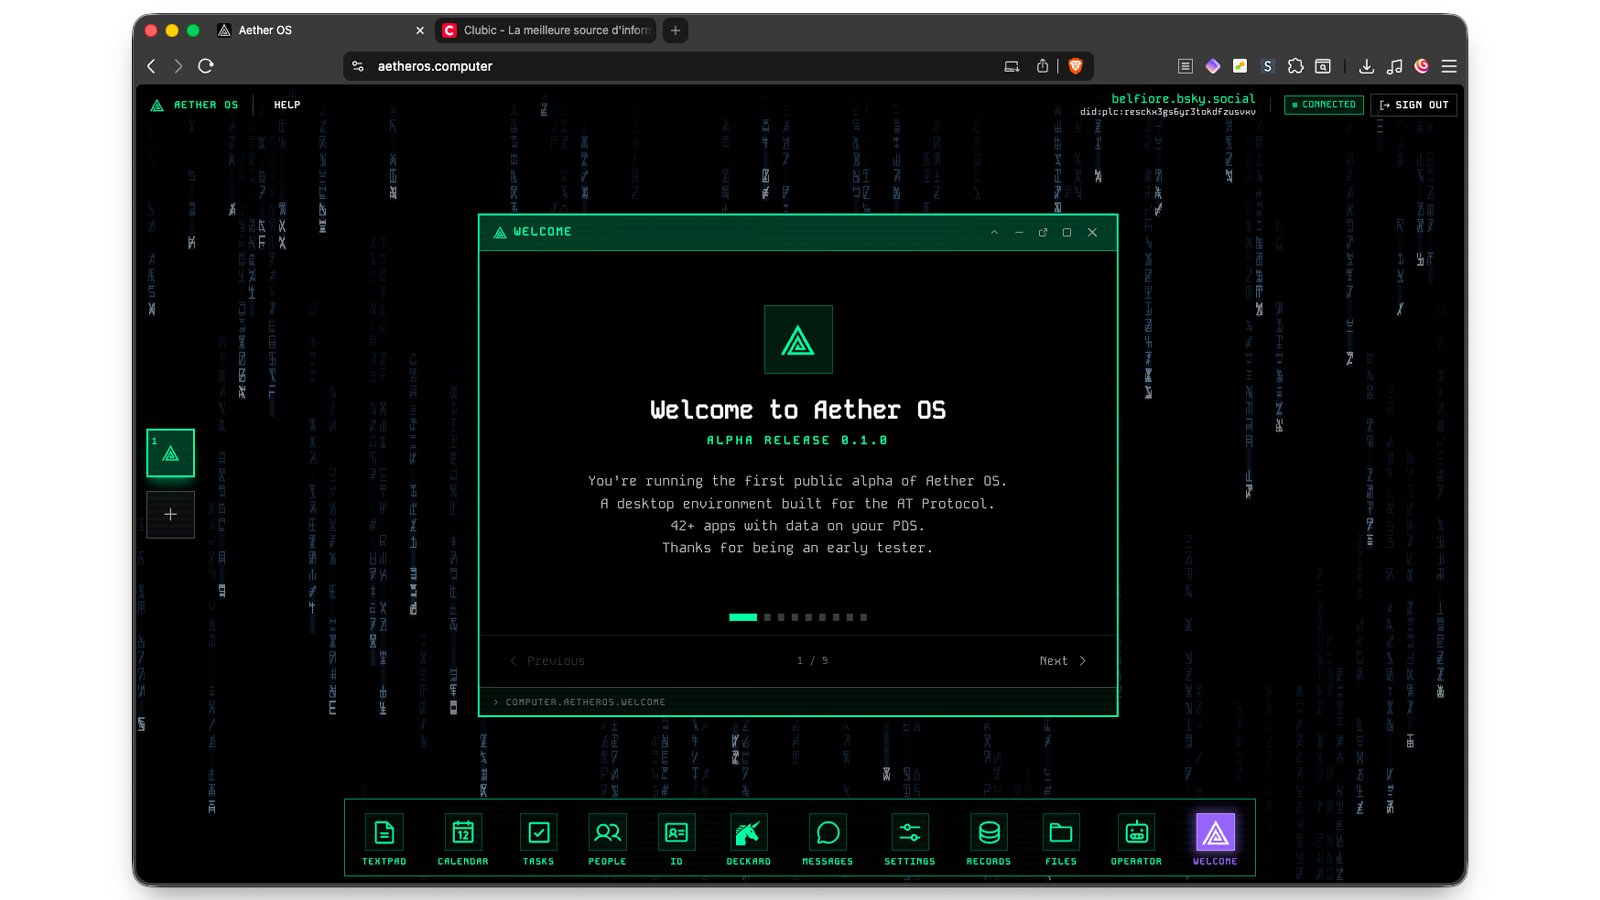Image resolution: width=1600 pixels, height=900 pixels.
Task: Click the Connected status indicator
Action: click(x=1324, y=104)
